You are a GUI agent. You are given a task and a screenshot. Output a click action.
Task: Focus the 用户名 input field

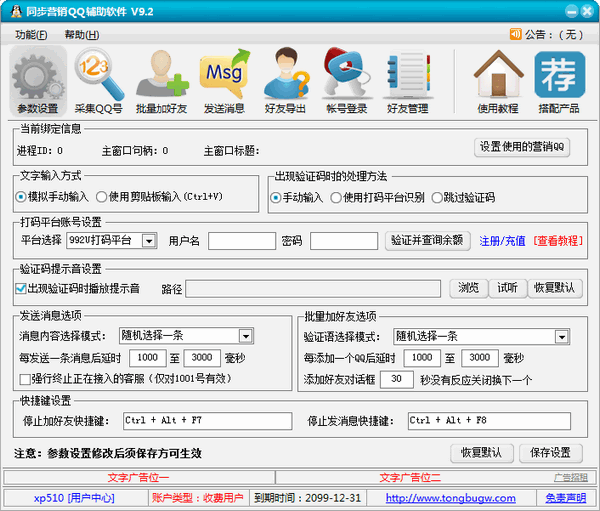click(242, 241)
